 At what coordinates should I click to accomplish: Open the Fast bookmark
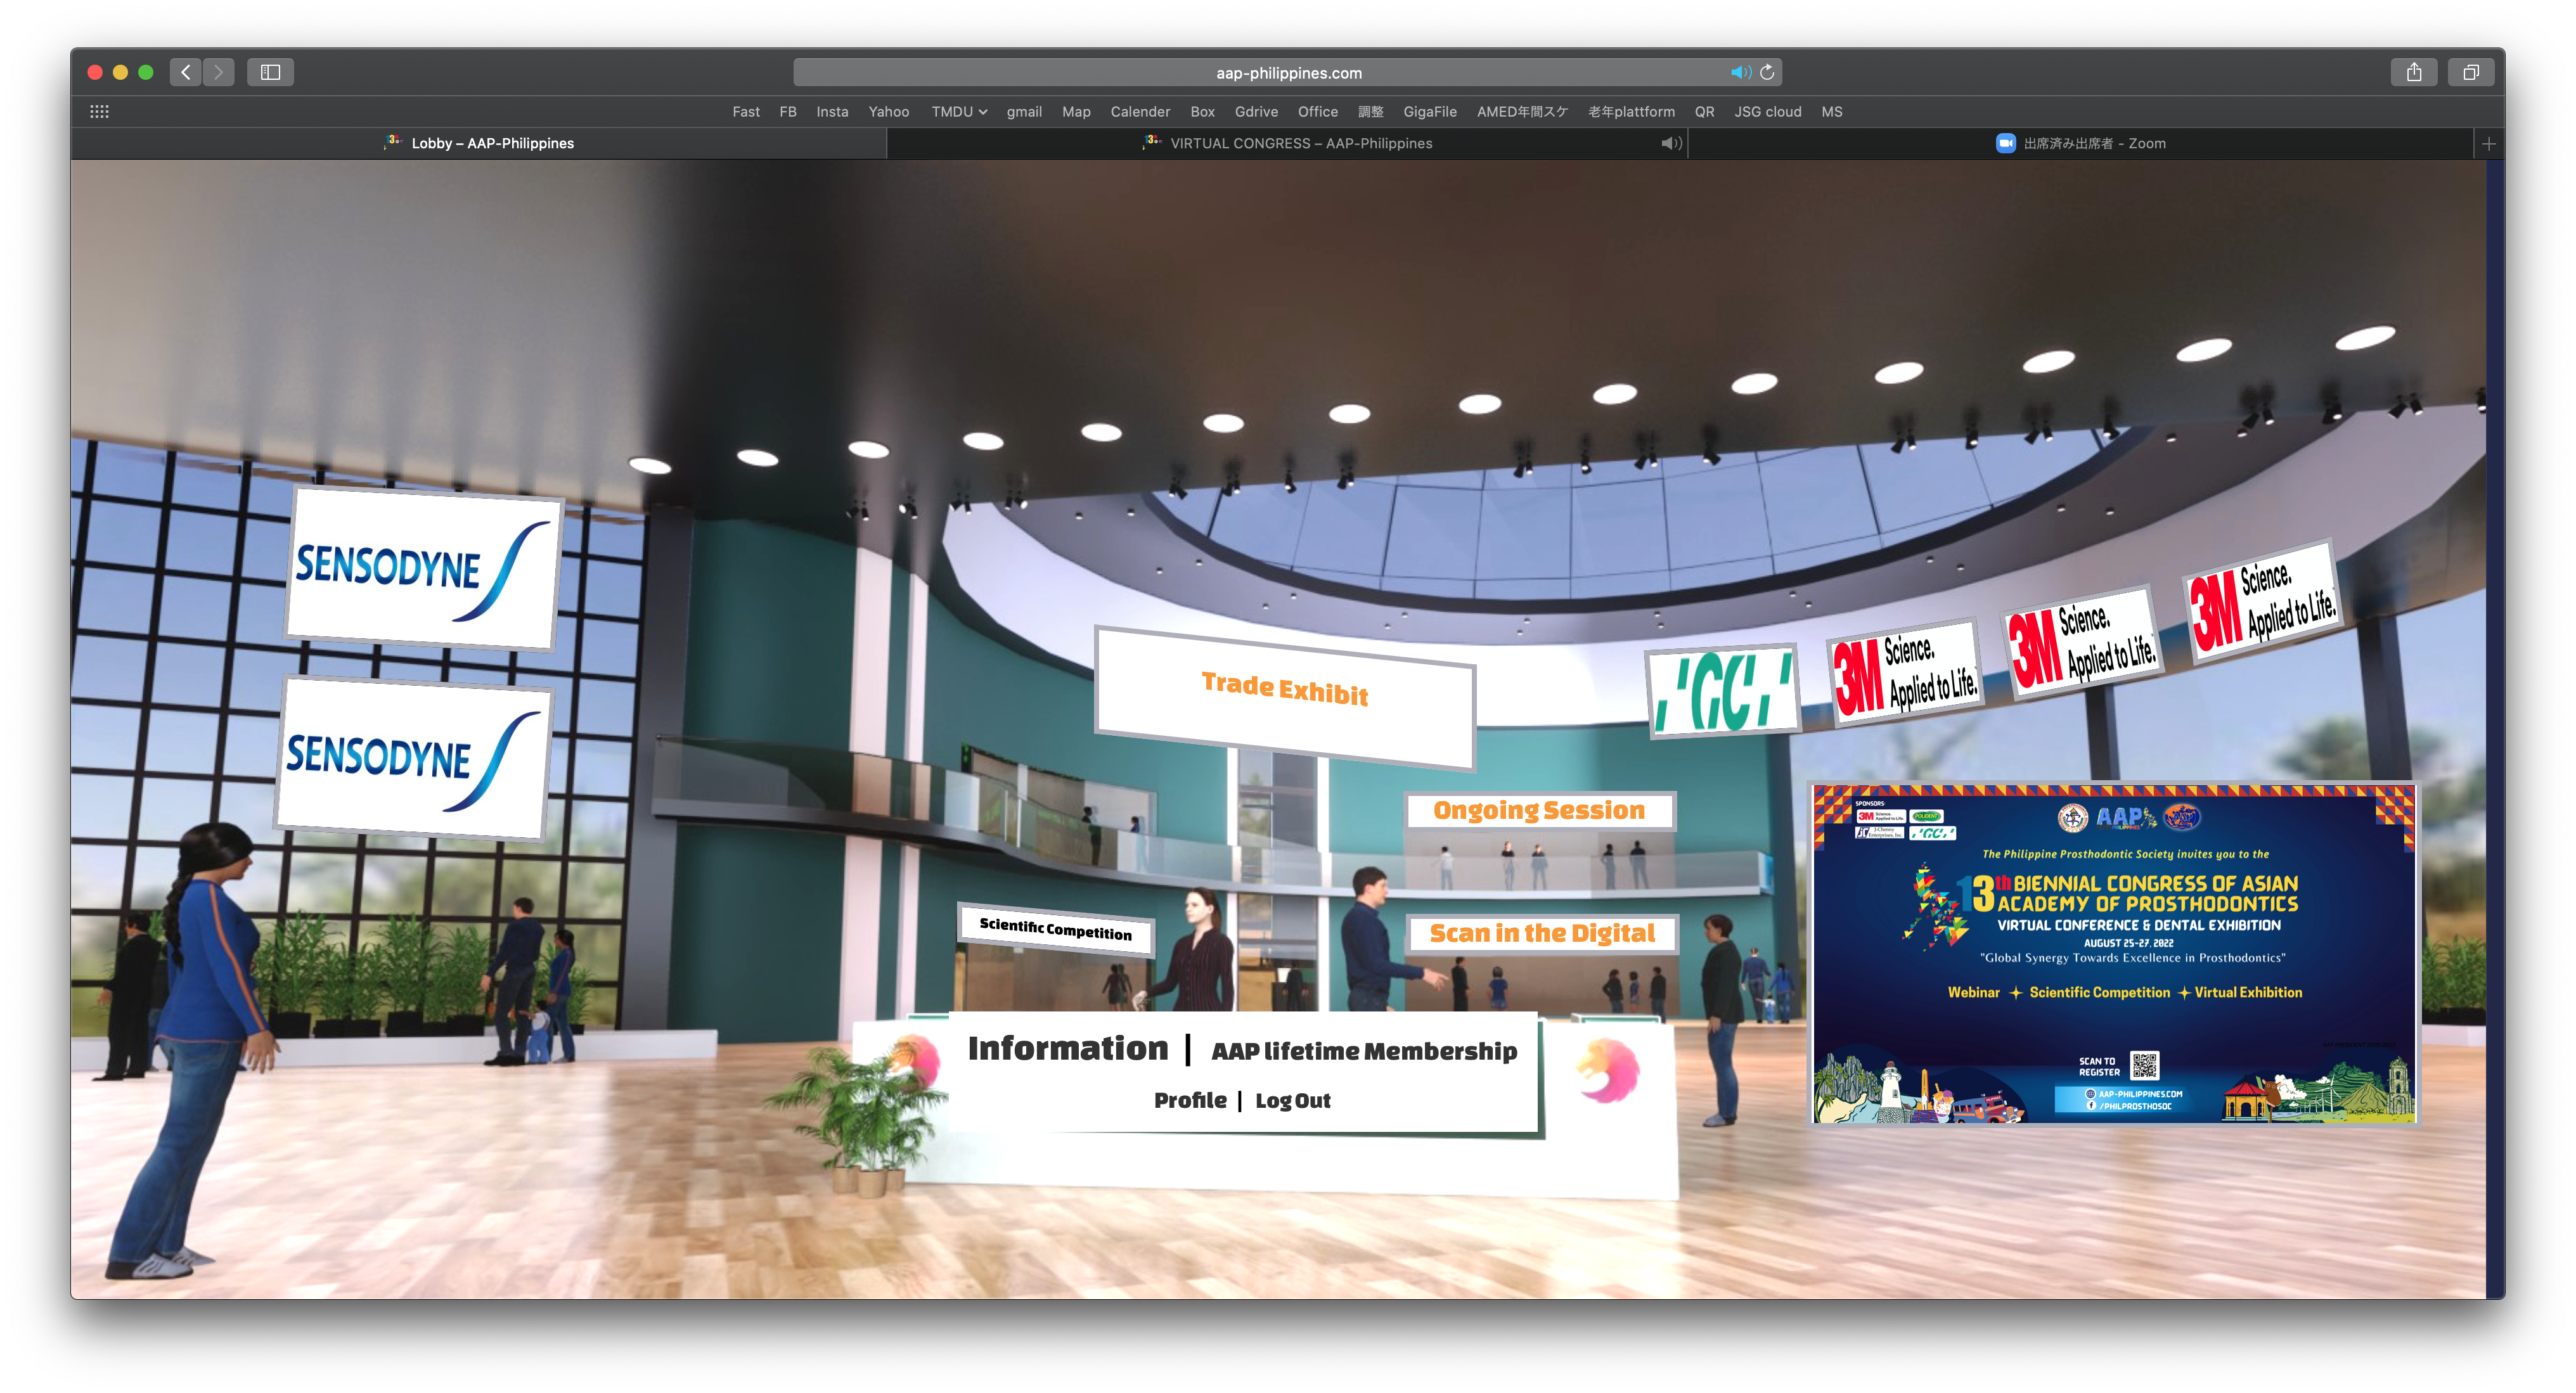coord(746,112)
